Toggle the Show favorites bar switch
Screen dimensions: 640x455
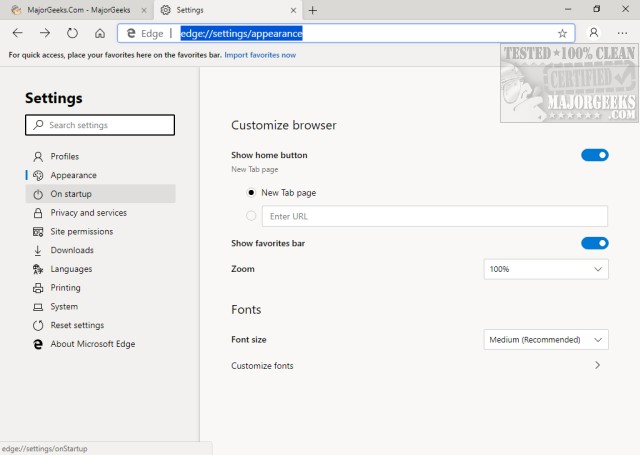point(595,243)
